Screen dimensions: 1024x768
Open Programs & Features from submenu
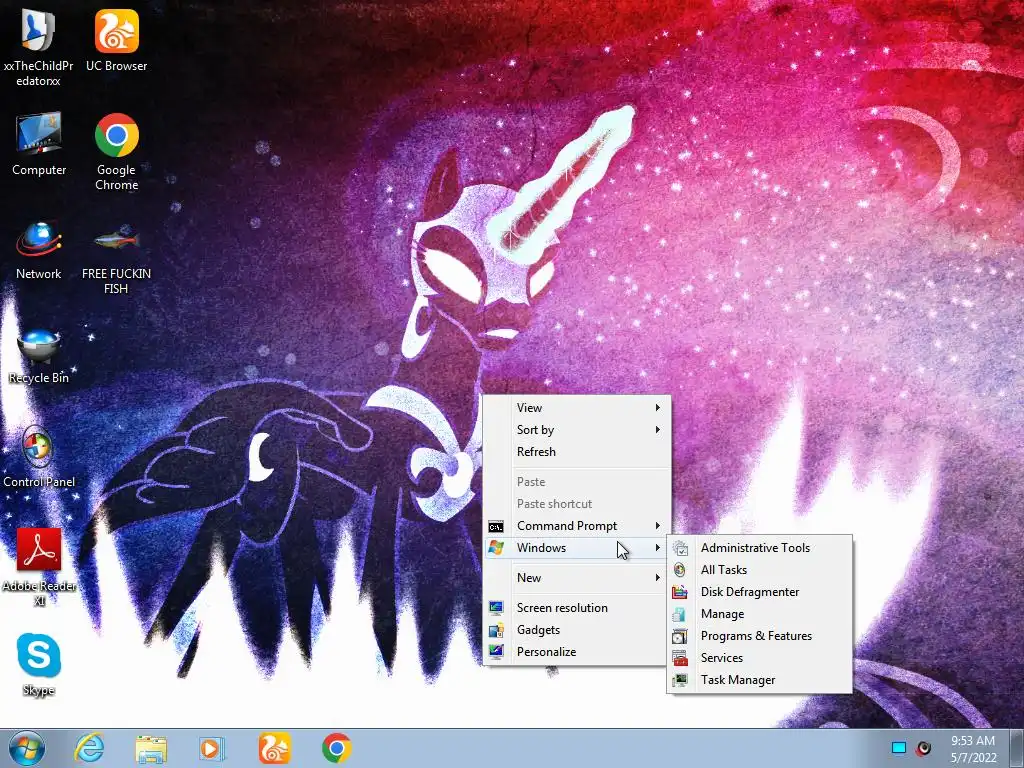click(x=760, y=636)
